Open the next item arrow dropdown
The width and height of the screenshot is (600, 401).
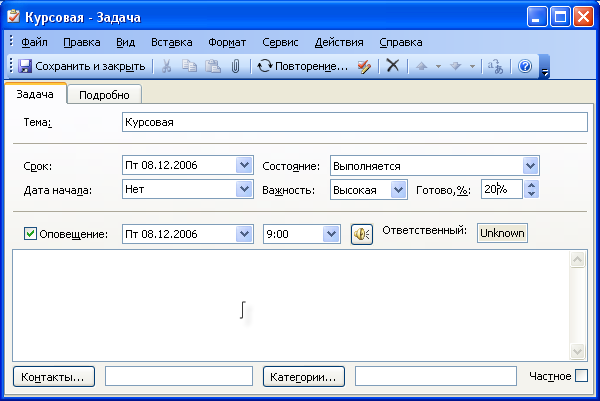coord(472,67)
